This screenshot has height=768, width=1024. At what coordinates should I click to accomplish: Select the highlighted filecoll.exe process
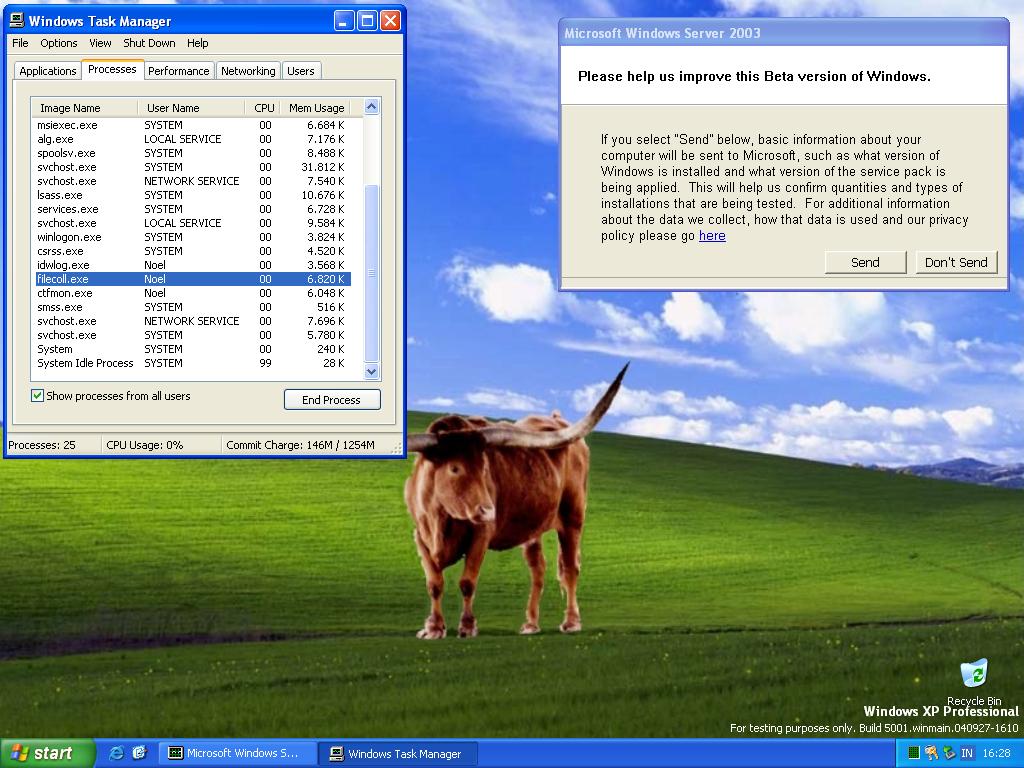[x=193, y=279]
